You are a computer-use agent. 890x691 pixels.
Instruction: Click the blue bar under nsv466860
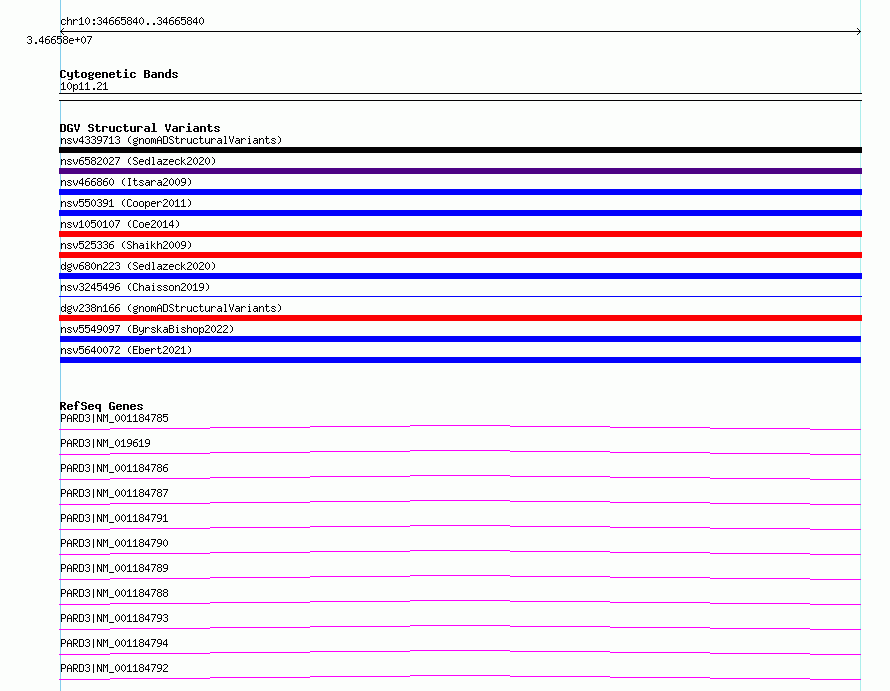460,192
